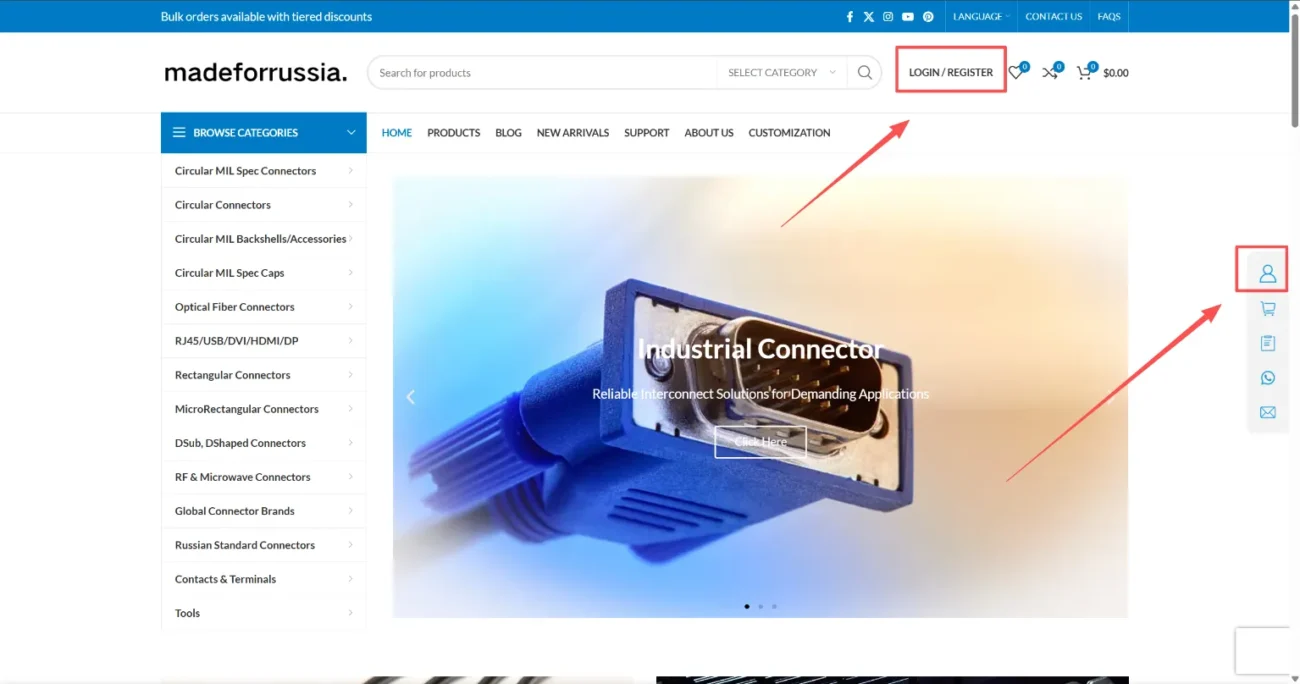Open the email envelope side icon

click(1267, 412)
